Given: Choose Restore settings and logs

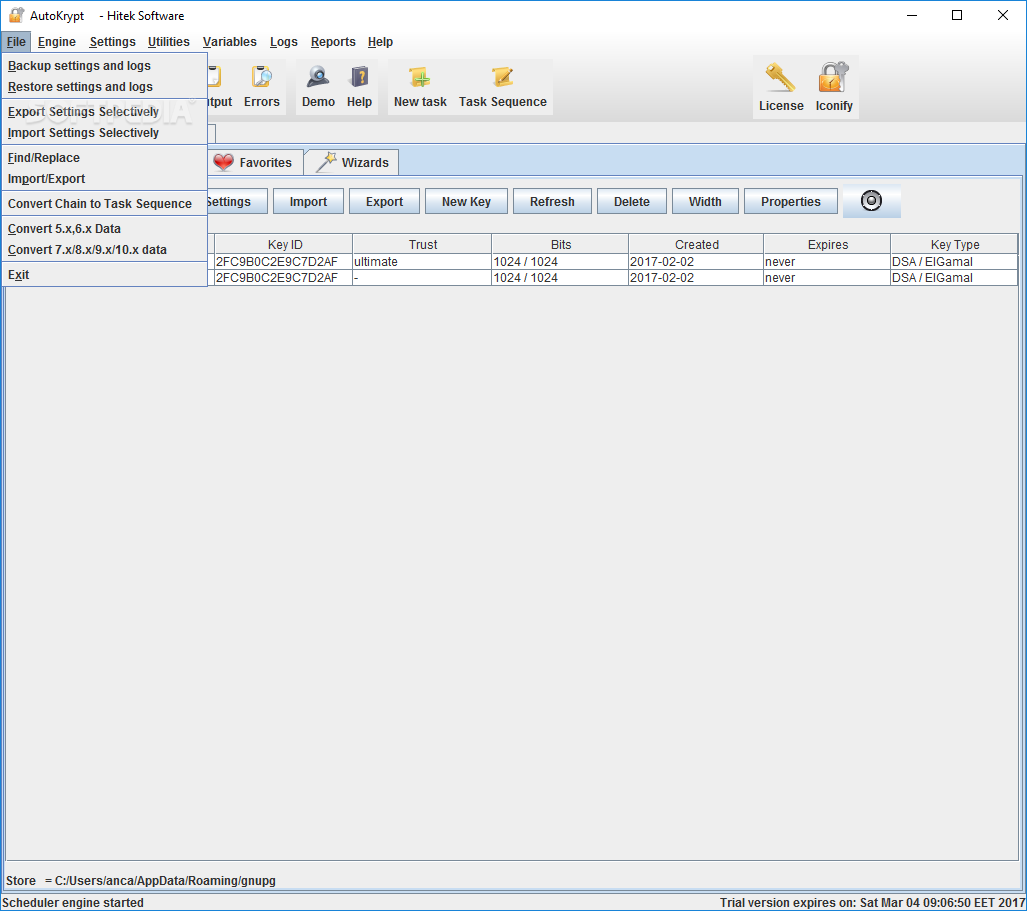Looking at the screenshot, I should pos(105,86).
